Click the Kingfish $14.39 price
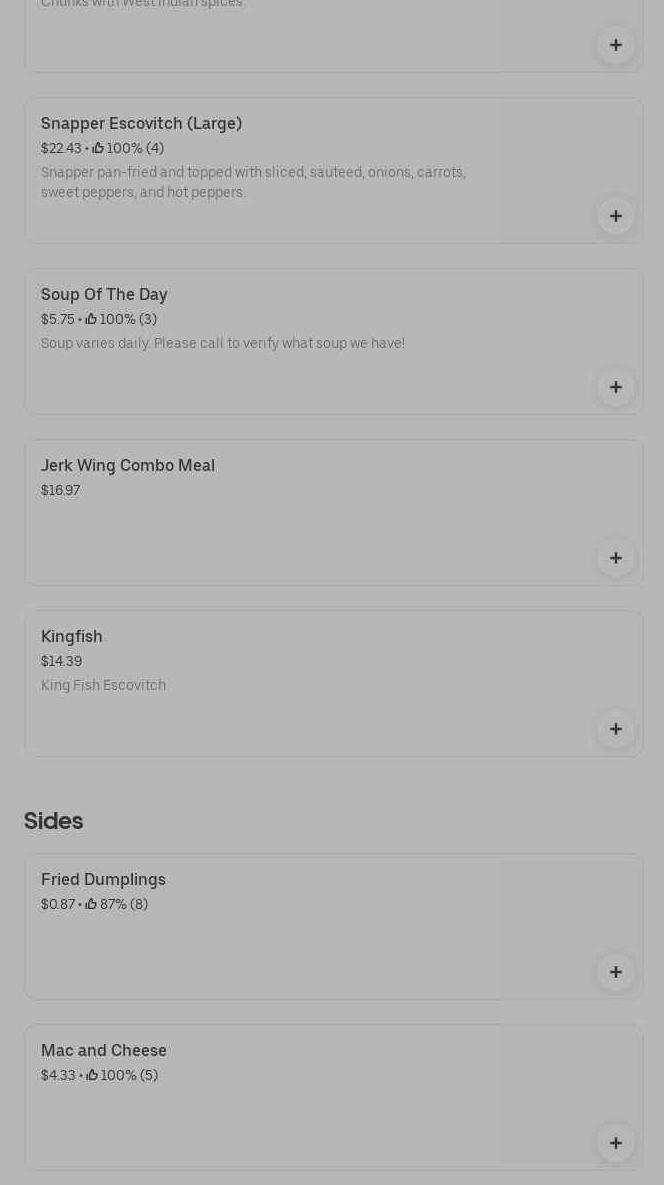 [61, 661]
